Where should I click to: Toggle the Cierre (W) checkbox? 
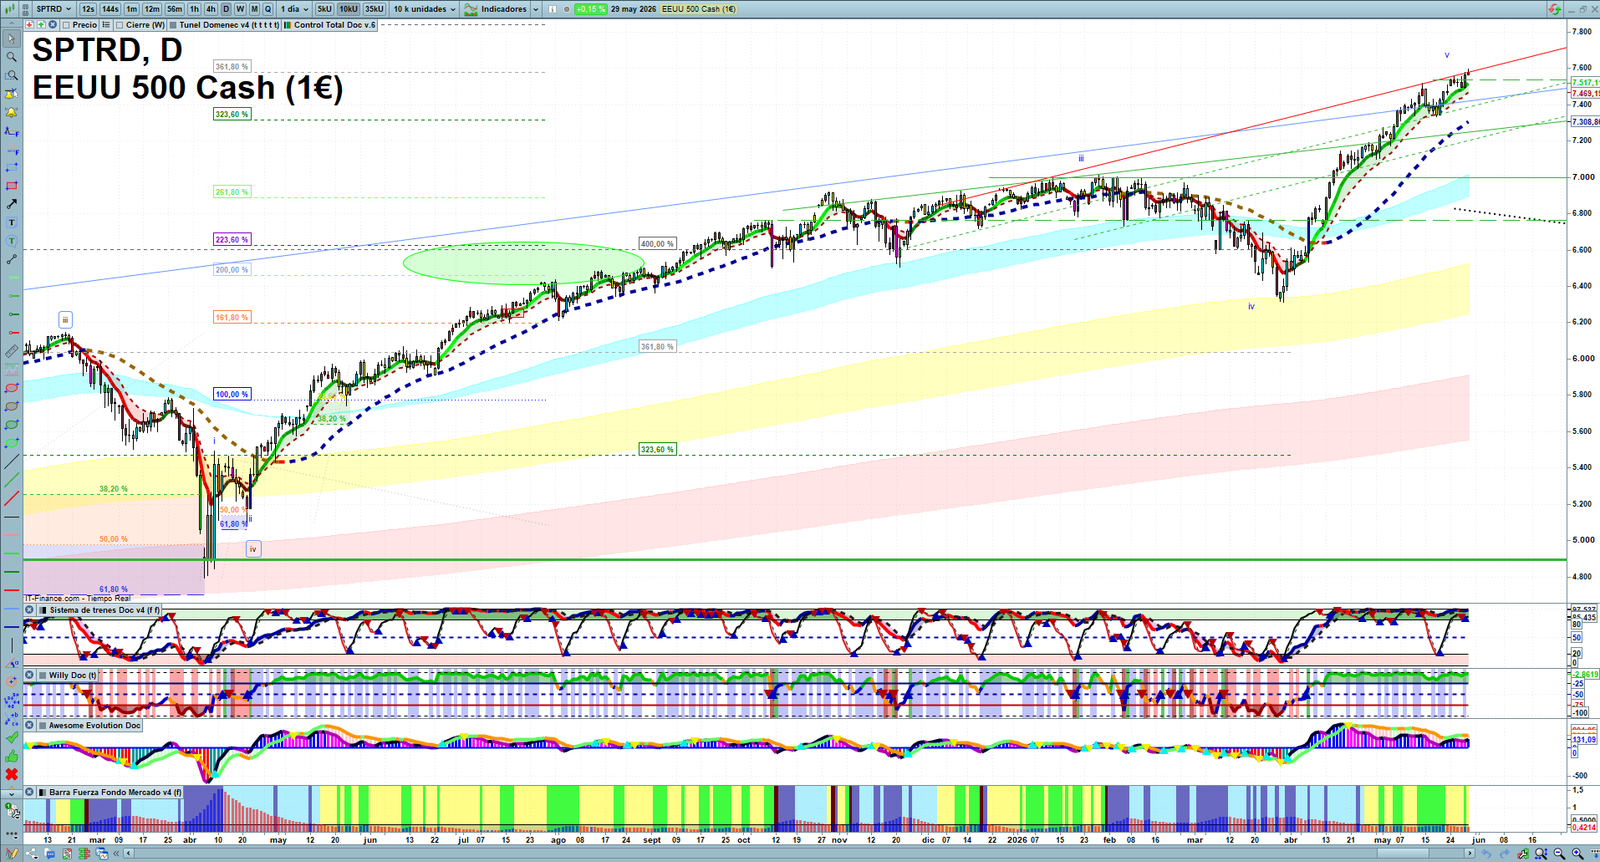tap(119, 25)
